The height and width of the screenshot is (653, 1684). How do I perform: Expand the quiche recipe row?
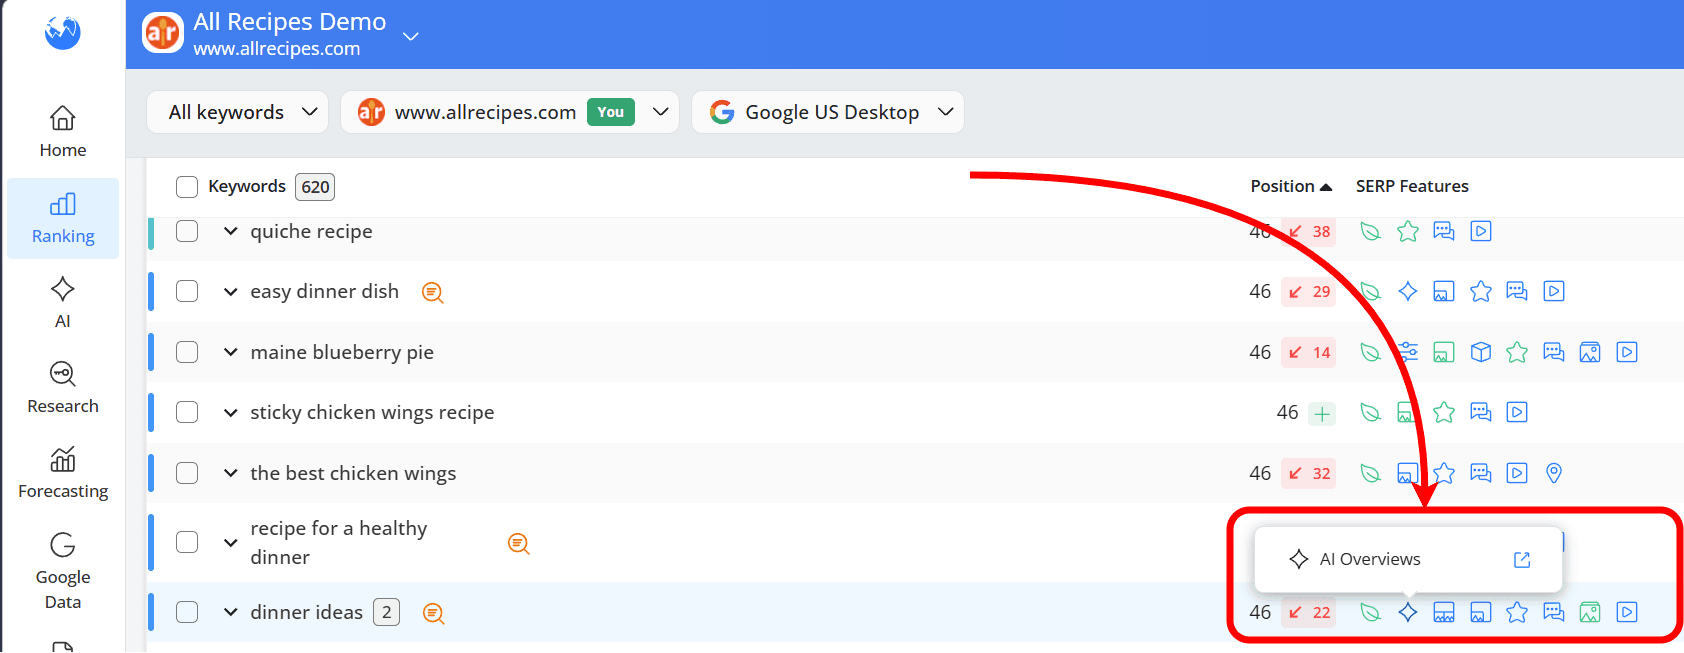tap(230, 231)
